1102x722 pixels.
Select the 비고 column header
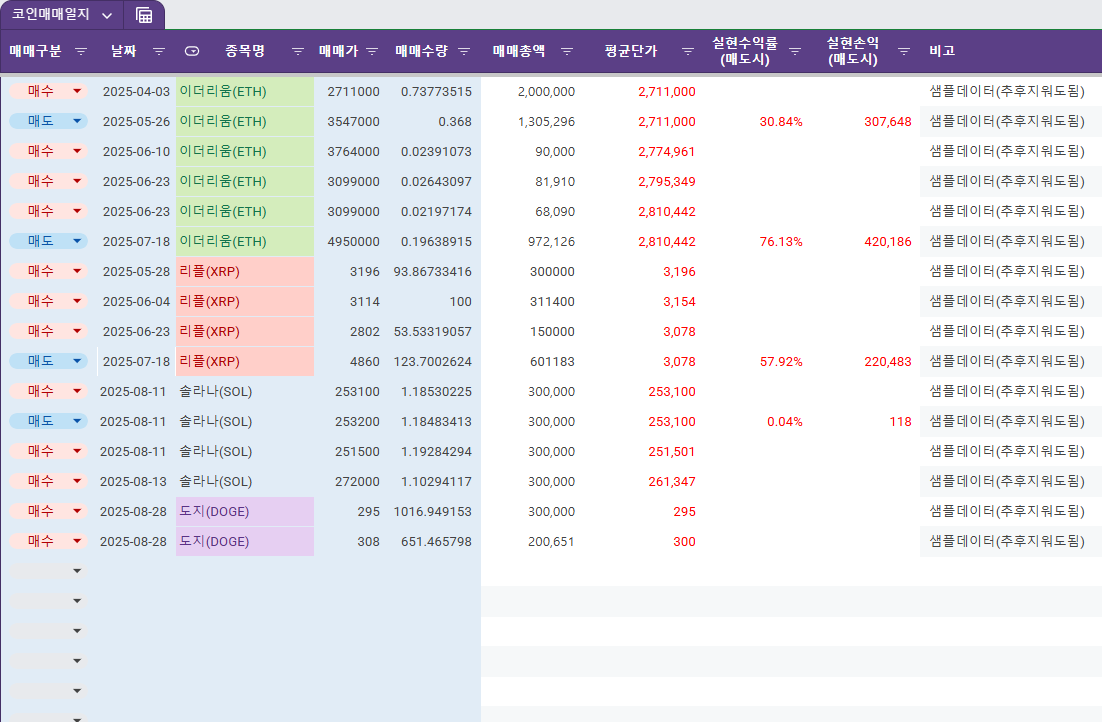coord(941,51)
